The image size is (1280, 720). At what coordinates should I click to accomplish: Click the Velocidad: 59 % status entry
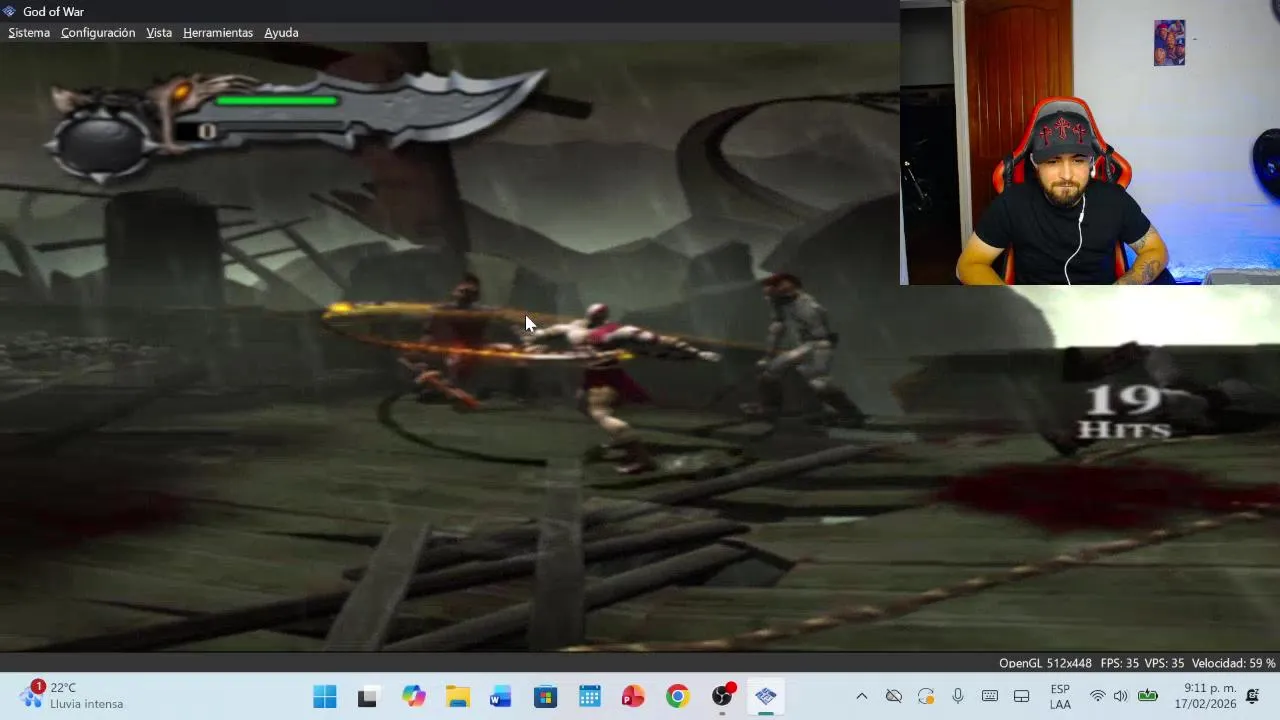1233,663
